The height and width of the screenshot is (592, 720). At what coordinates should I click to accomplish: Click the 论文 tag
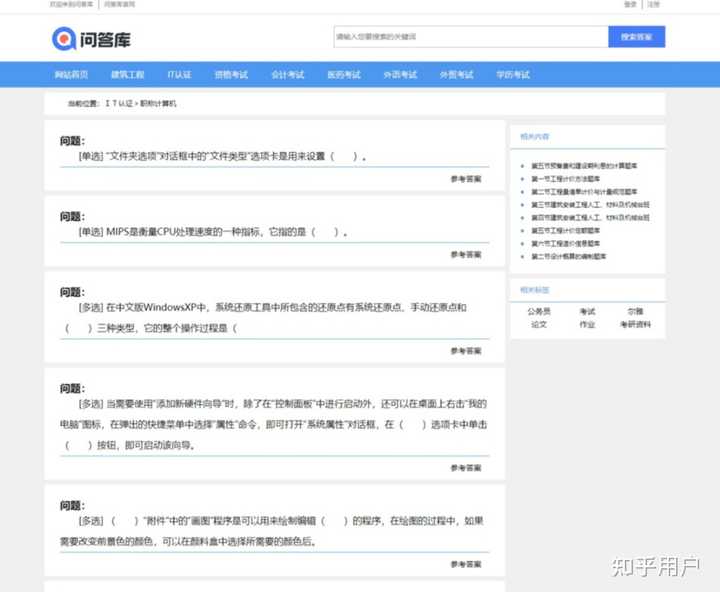tap(539, 324)
